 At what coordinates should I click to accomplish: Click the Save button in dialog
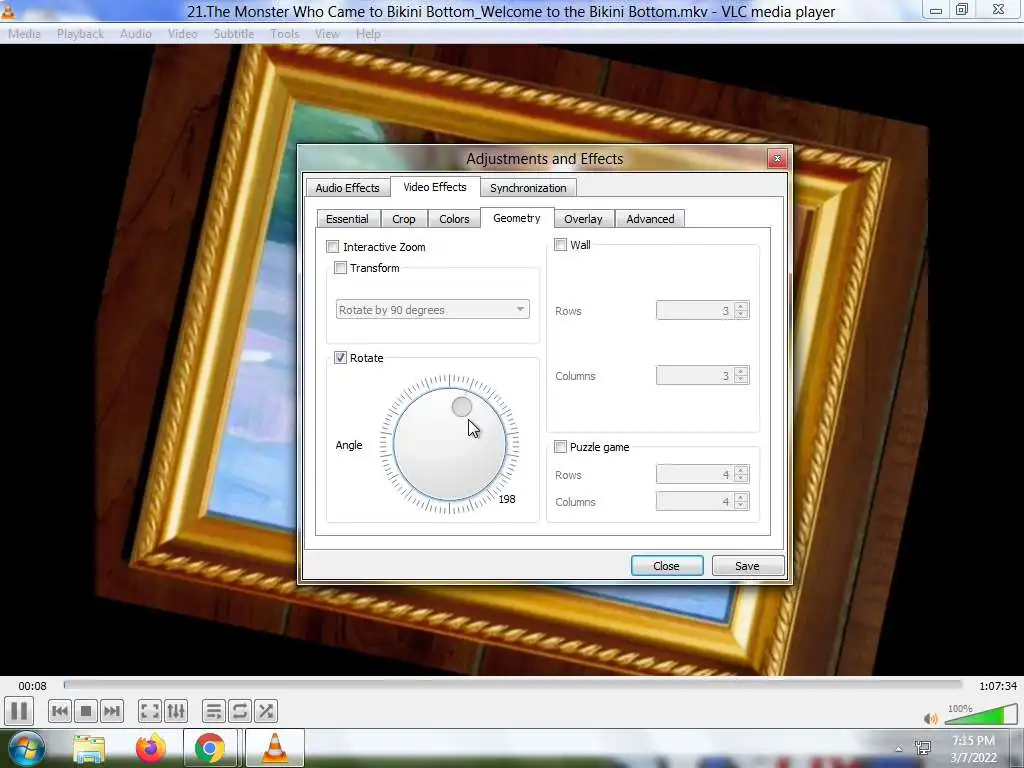pos(747,566)
